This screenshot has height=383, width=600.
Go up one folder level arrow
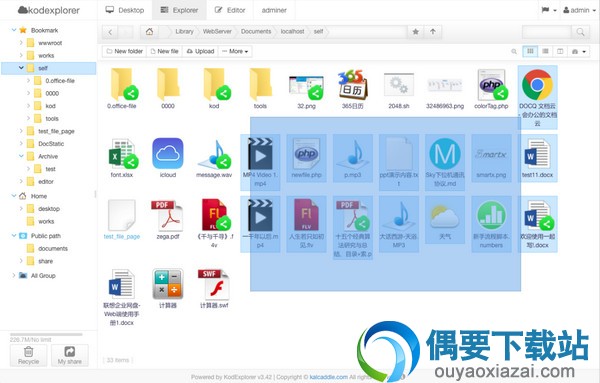433,32
